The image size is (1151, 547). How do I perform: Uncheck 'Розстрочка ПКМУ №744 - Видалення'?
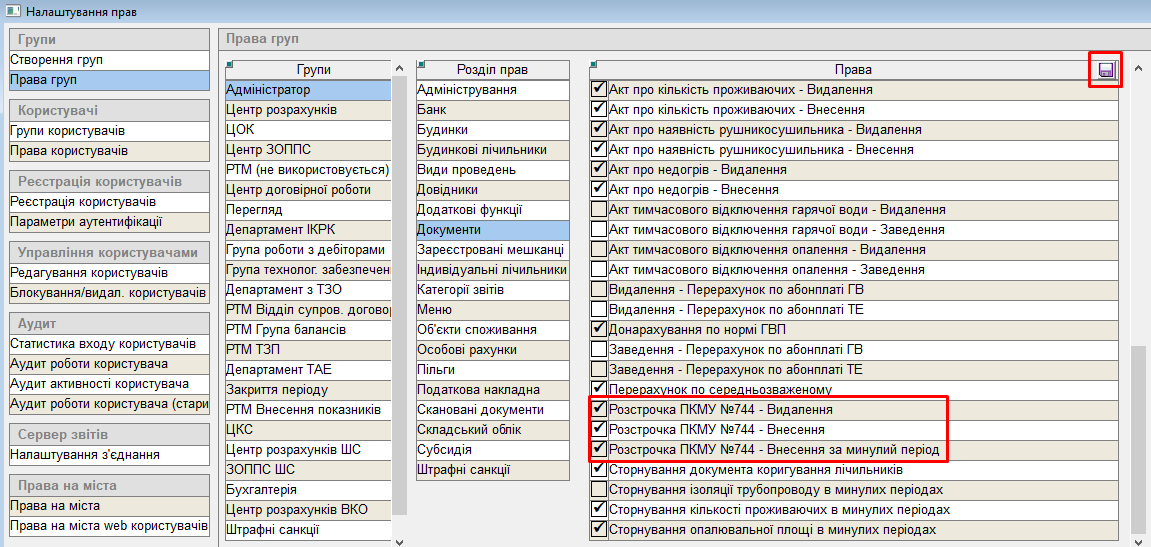tap(599, 409)
